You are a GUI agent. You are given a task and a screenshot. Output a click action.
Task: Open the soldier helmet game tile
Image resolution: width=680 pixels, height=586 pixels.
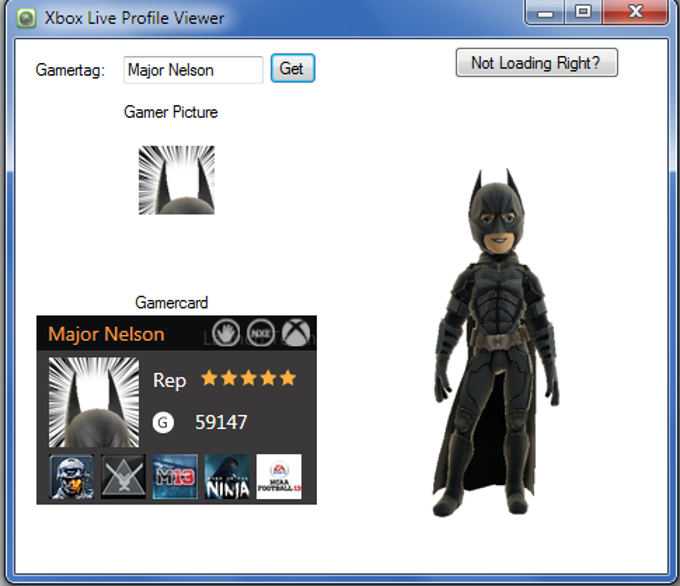[x=72, y=477]
